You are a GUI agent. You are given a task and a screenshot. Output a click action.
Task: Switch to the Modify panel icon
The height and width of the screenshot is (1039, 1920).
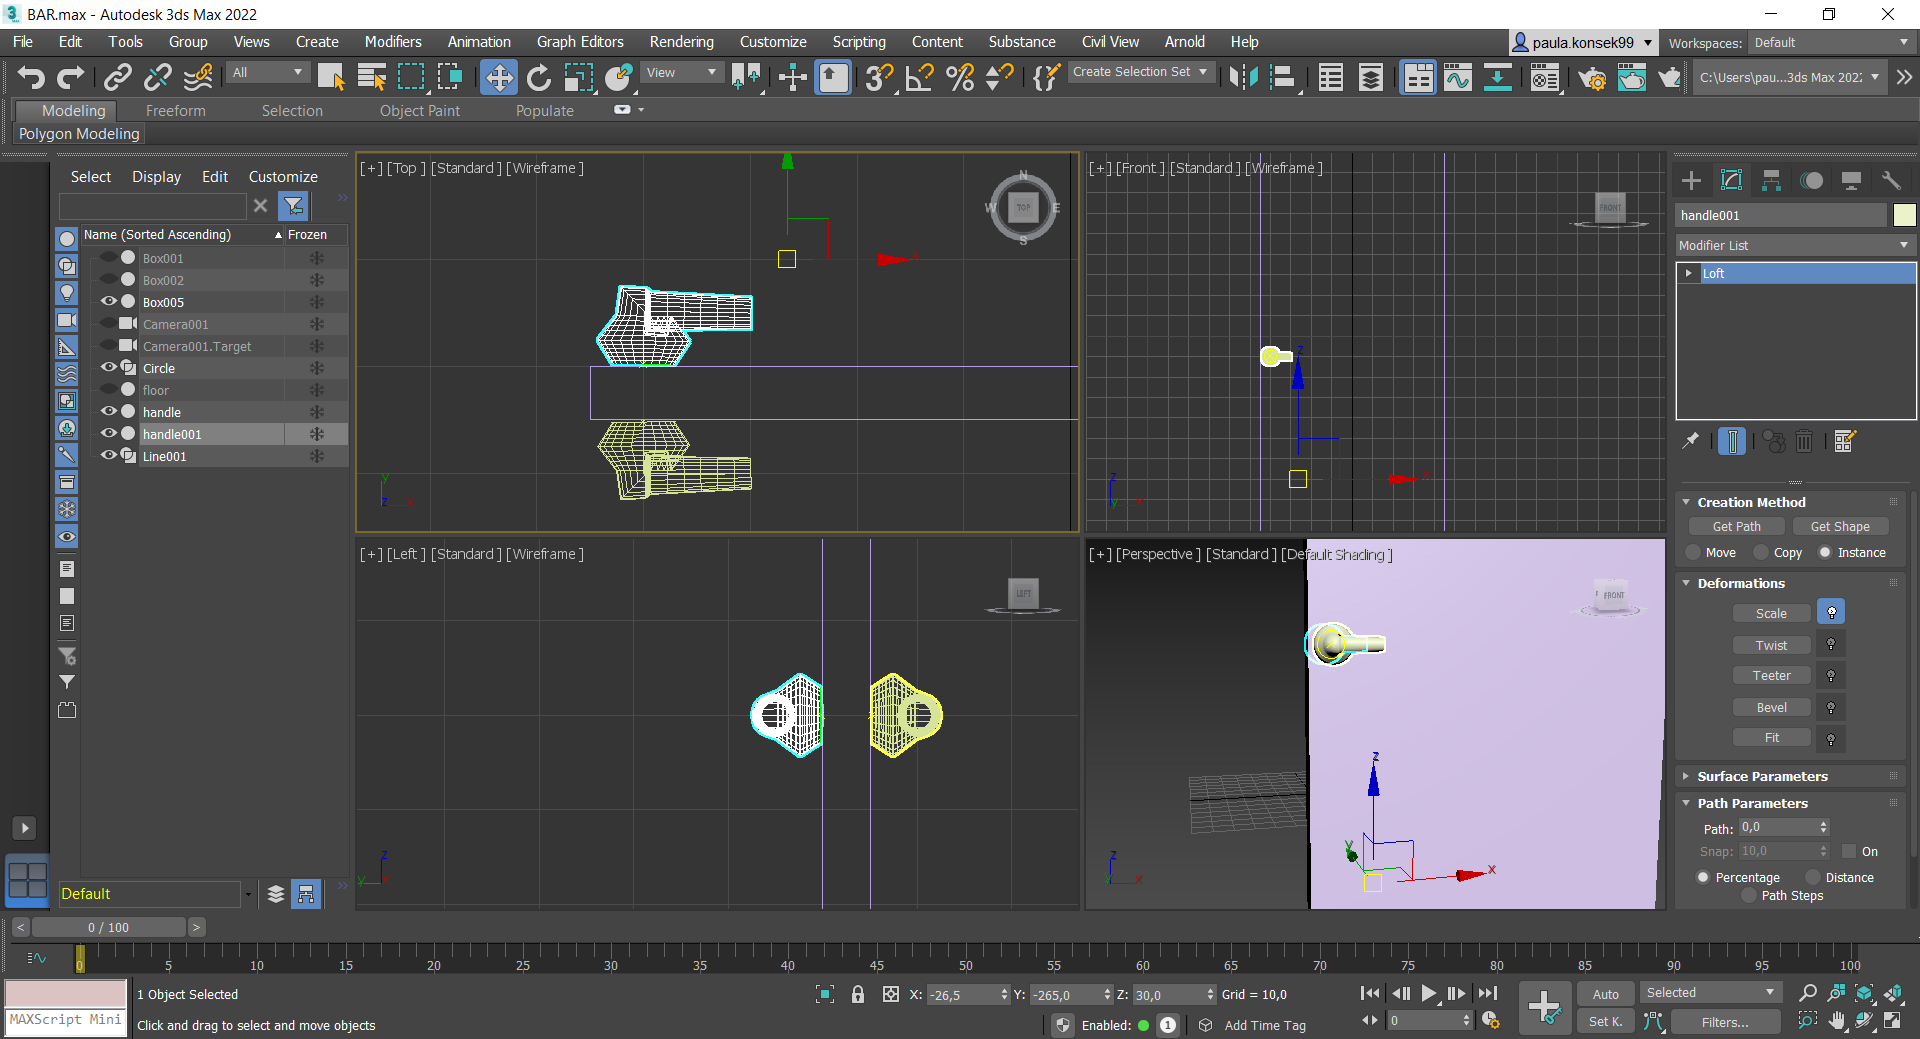tap(1731, 180)
